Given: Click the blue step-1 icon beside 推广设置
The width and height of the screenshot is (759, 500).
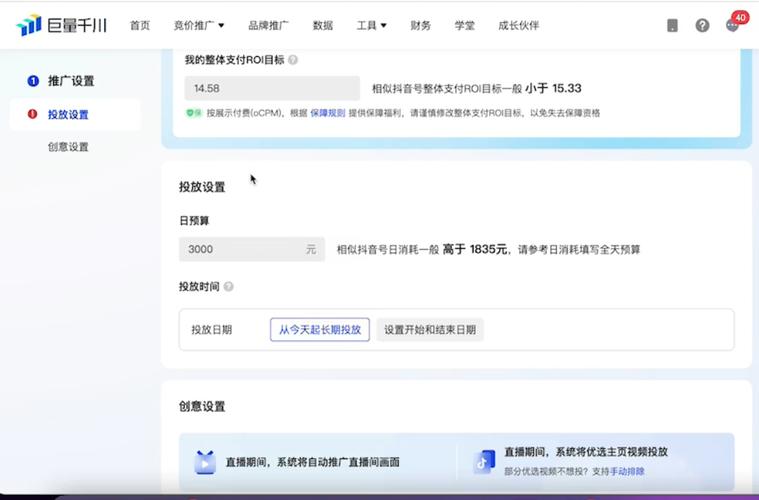Looking at the screenshot, I should [33, 81].
